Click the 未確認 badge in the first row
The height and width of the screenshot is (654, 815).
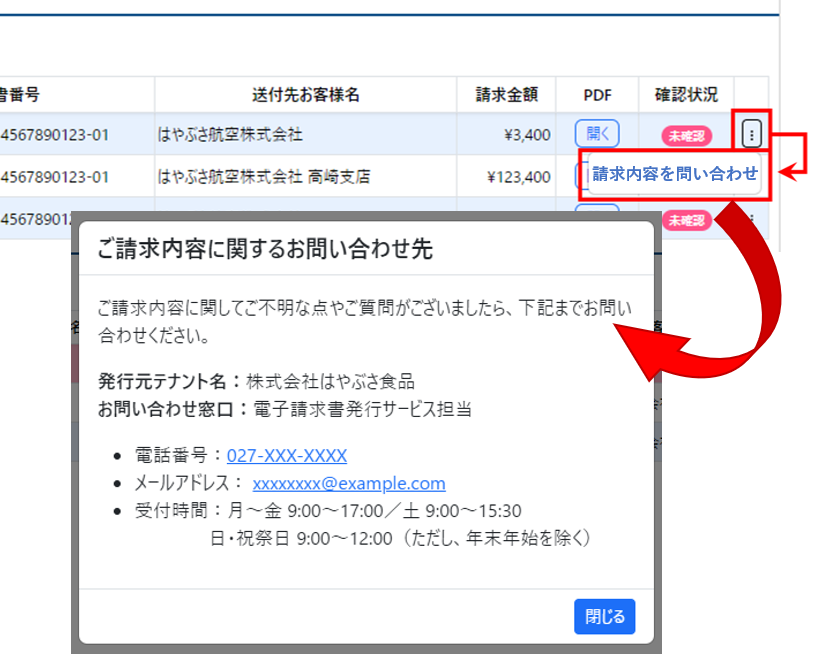pos(687,135)
